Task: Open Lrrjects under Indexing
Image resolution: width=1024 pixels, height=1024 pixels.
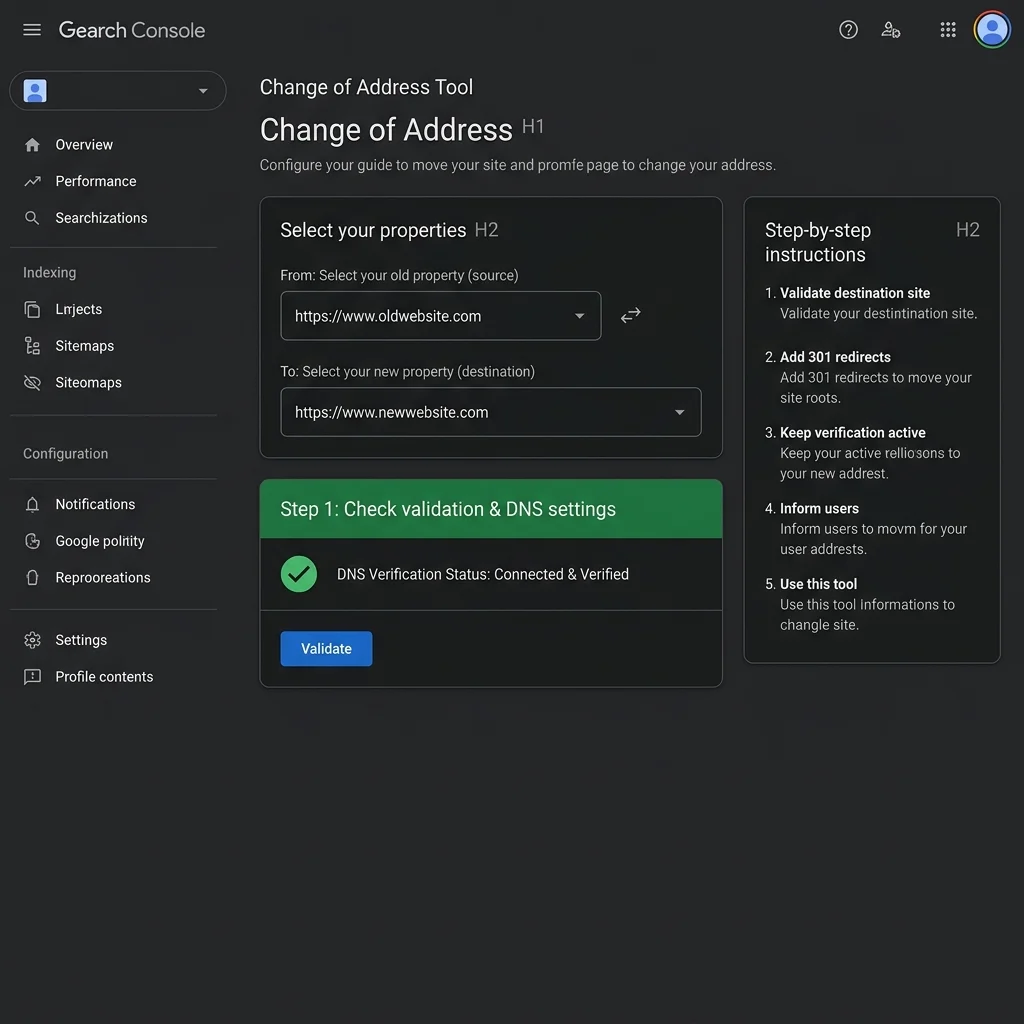Action: [x=78, y=310]
